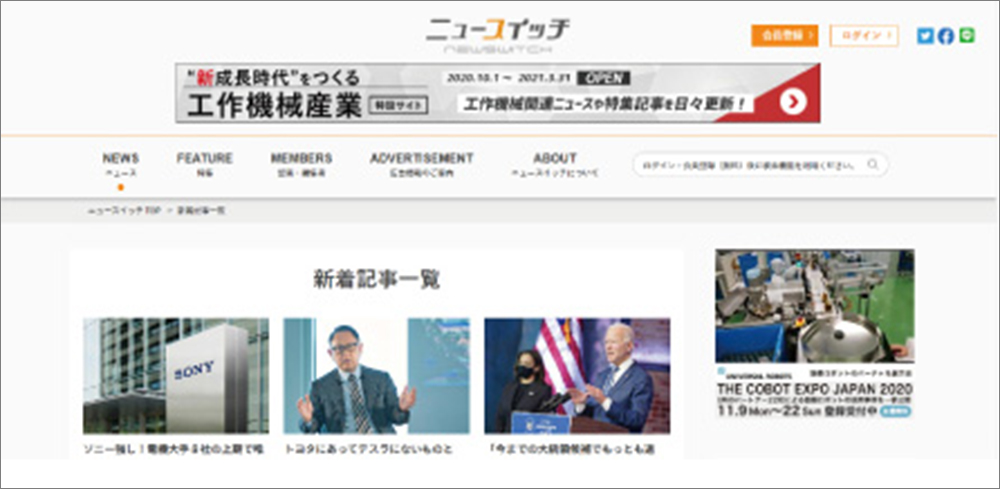
Task: Open the Sony building article thumbnail
Action: pos(176,376)
